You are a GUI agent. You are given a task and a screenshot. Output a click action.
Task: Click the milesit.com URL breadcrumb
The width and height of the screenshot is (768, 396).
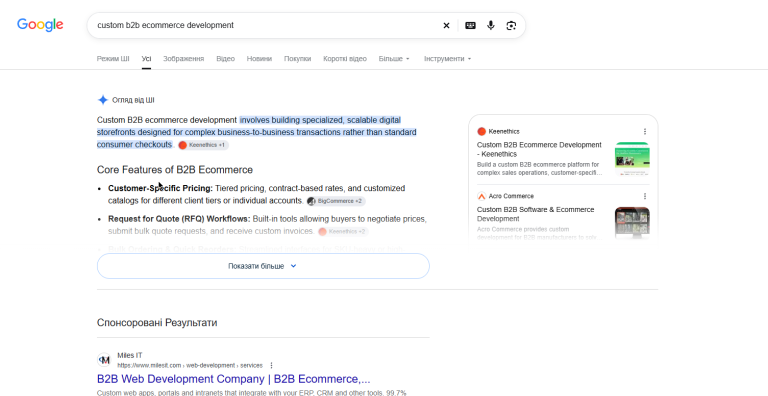point(190,366)
